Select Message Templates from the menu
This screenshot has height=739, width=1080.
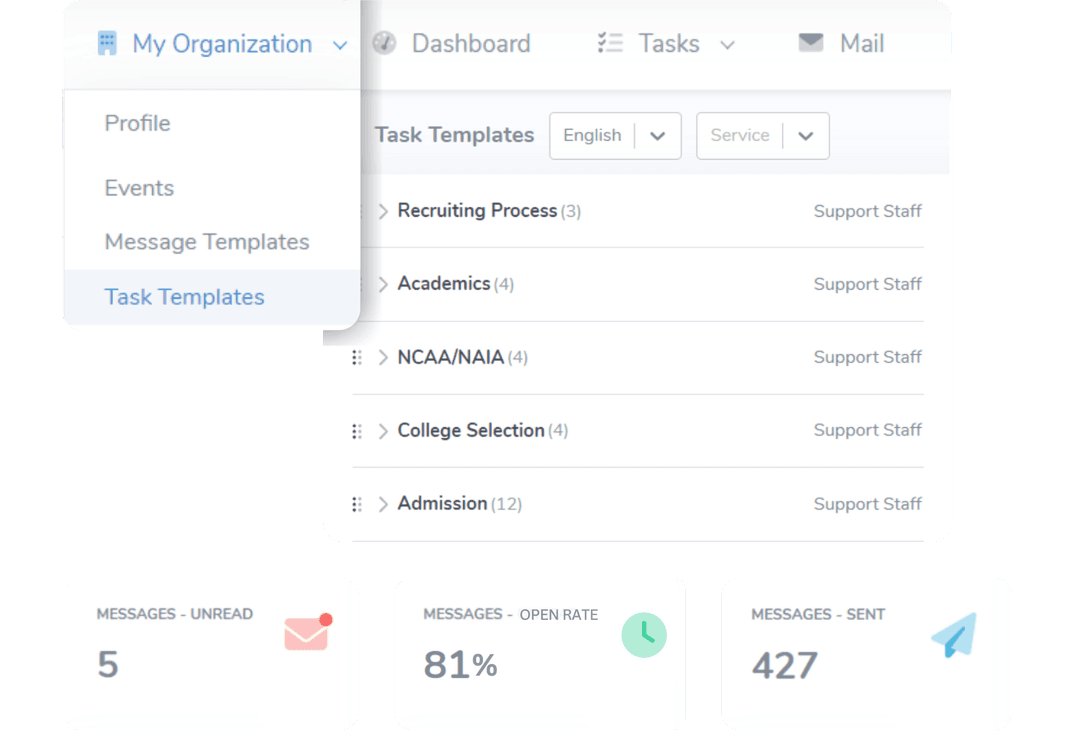tap(206, 241)
